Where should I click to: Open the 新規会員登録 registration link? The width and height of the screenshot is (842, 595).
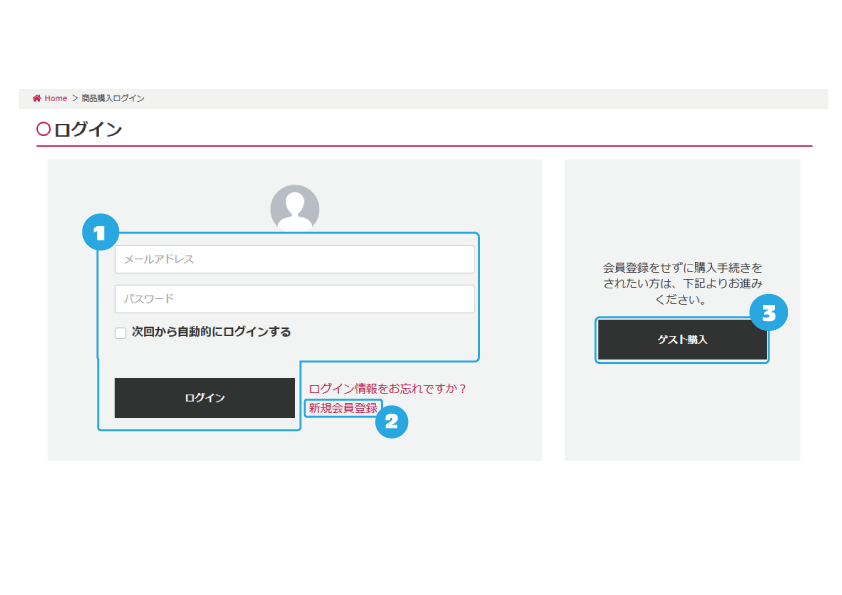[x=343, y=408]
